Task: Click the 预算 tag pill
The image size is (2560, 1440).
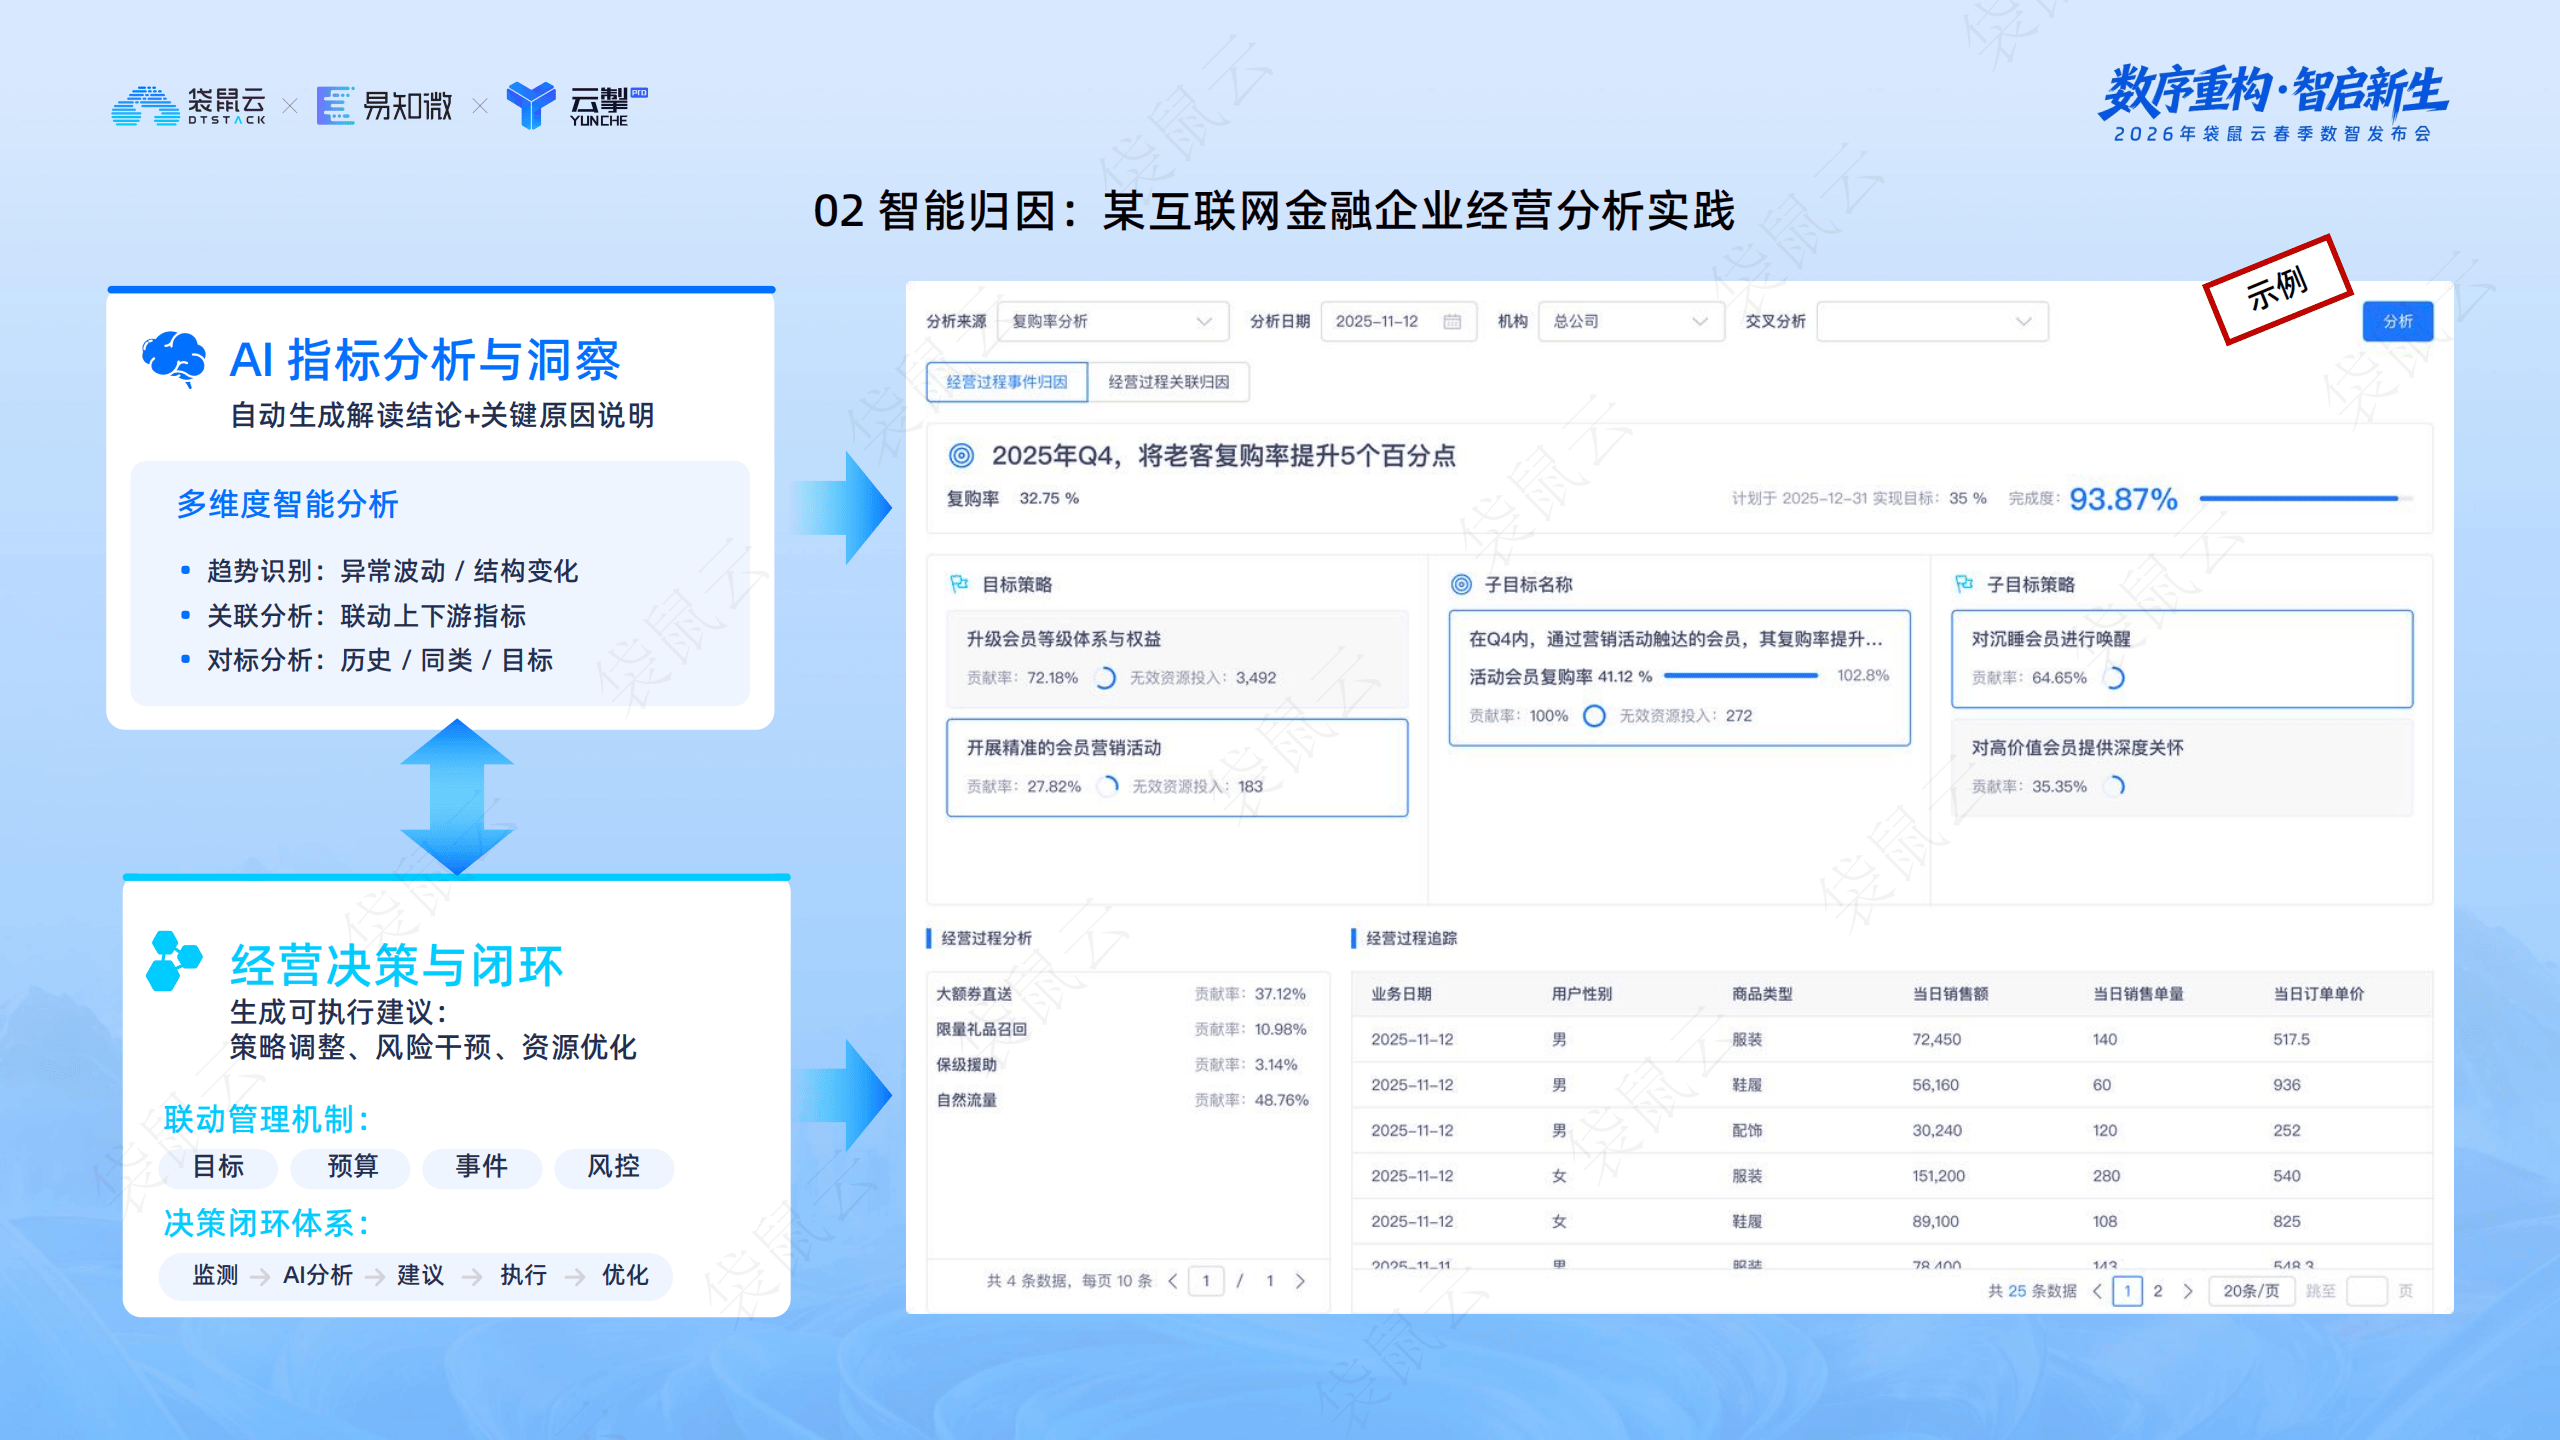Action: click(352, 1167)
